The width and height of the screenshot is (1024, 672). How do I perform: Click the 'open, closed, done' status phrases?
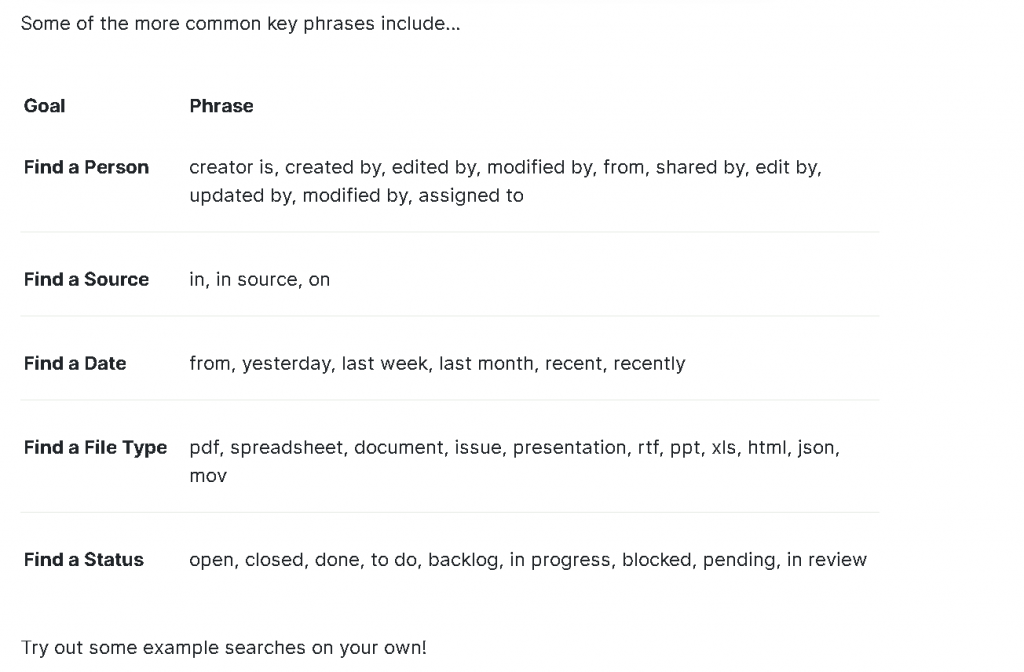[x=277, y=560]
